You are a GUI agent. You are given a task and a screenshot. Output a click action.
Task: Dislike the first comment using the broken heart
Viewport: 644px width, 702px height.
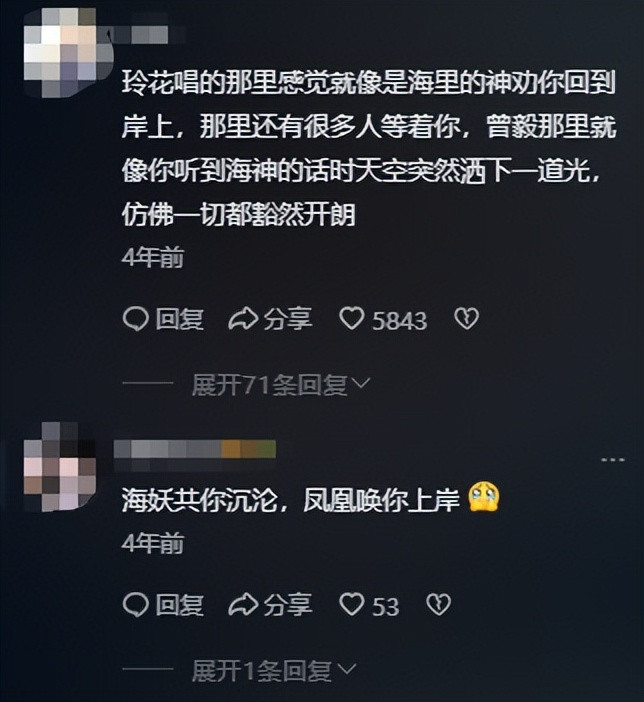coord(467,319)
